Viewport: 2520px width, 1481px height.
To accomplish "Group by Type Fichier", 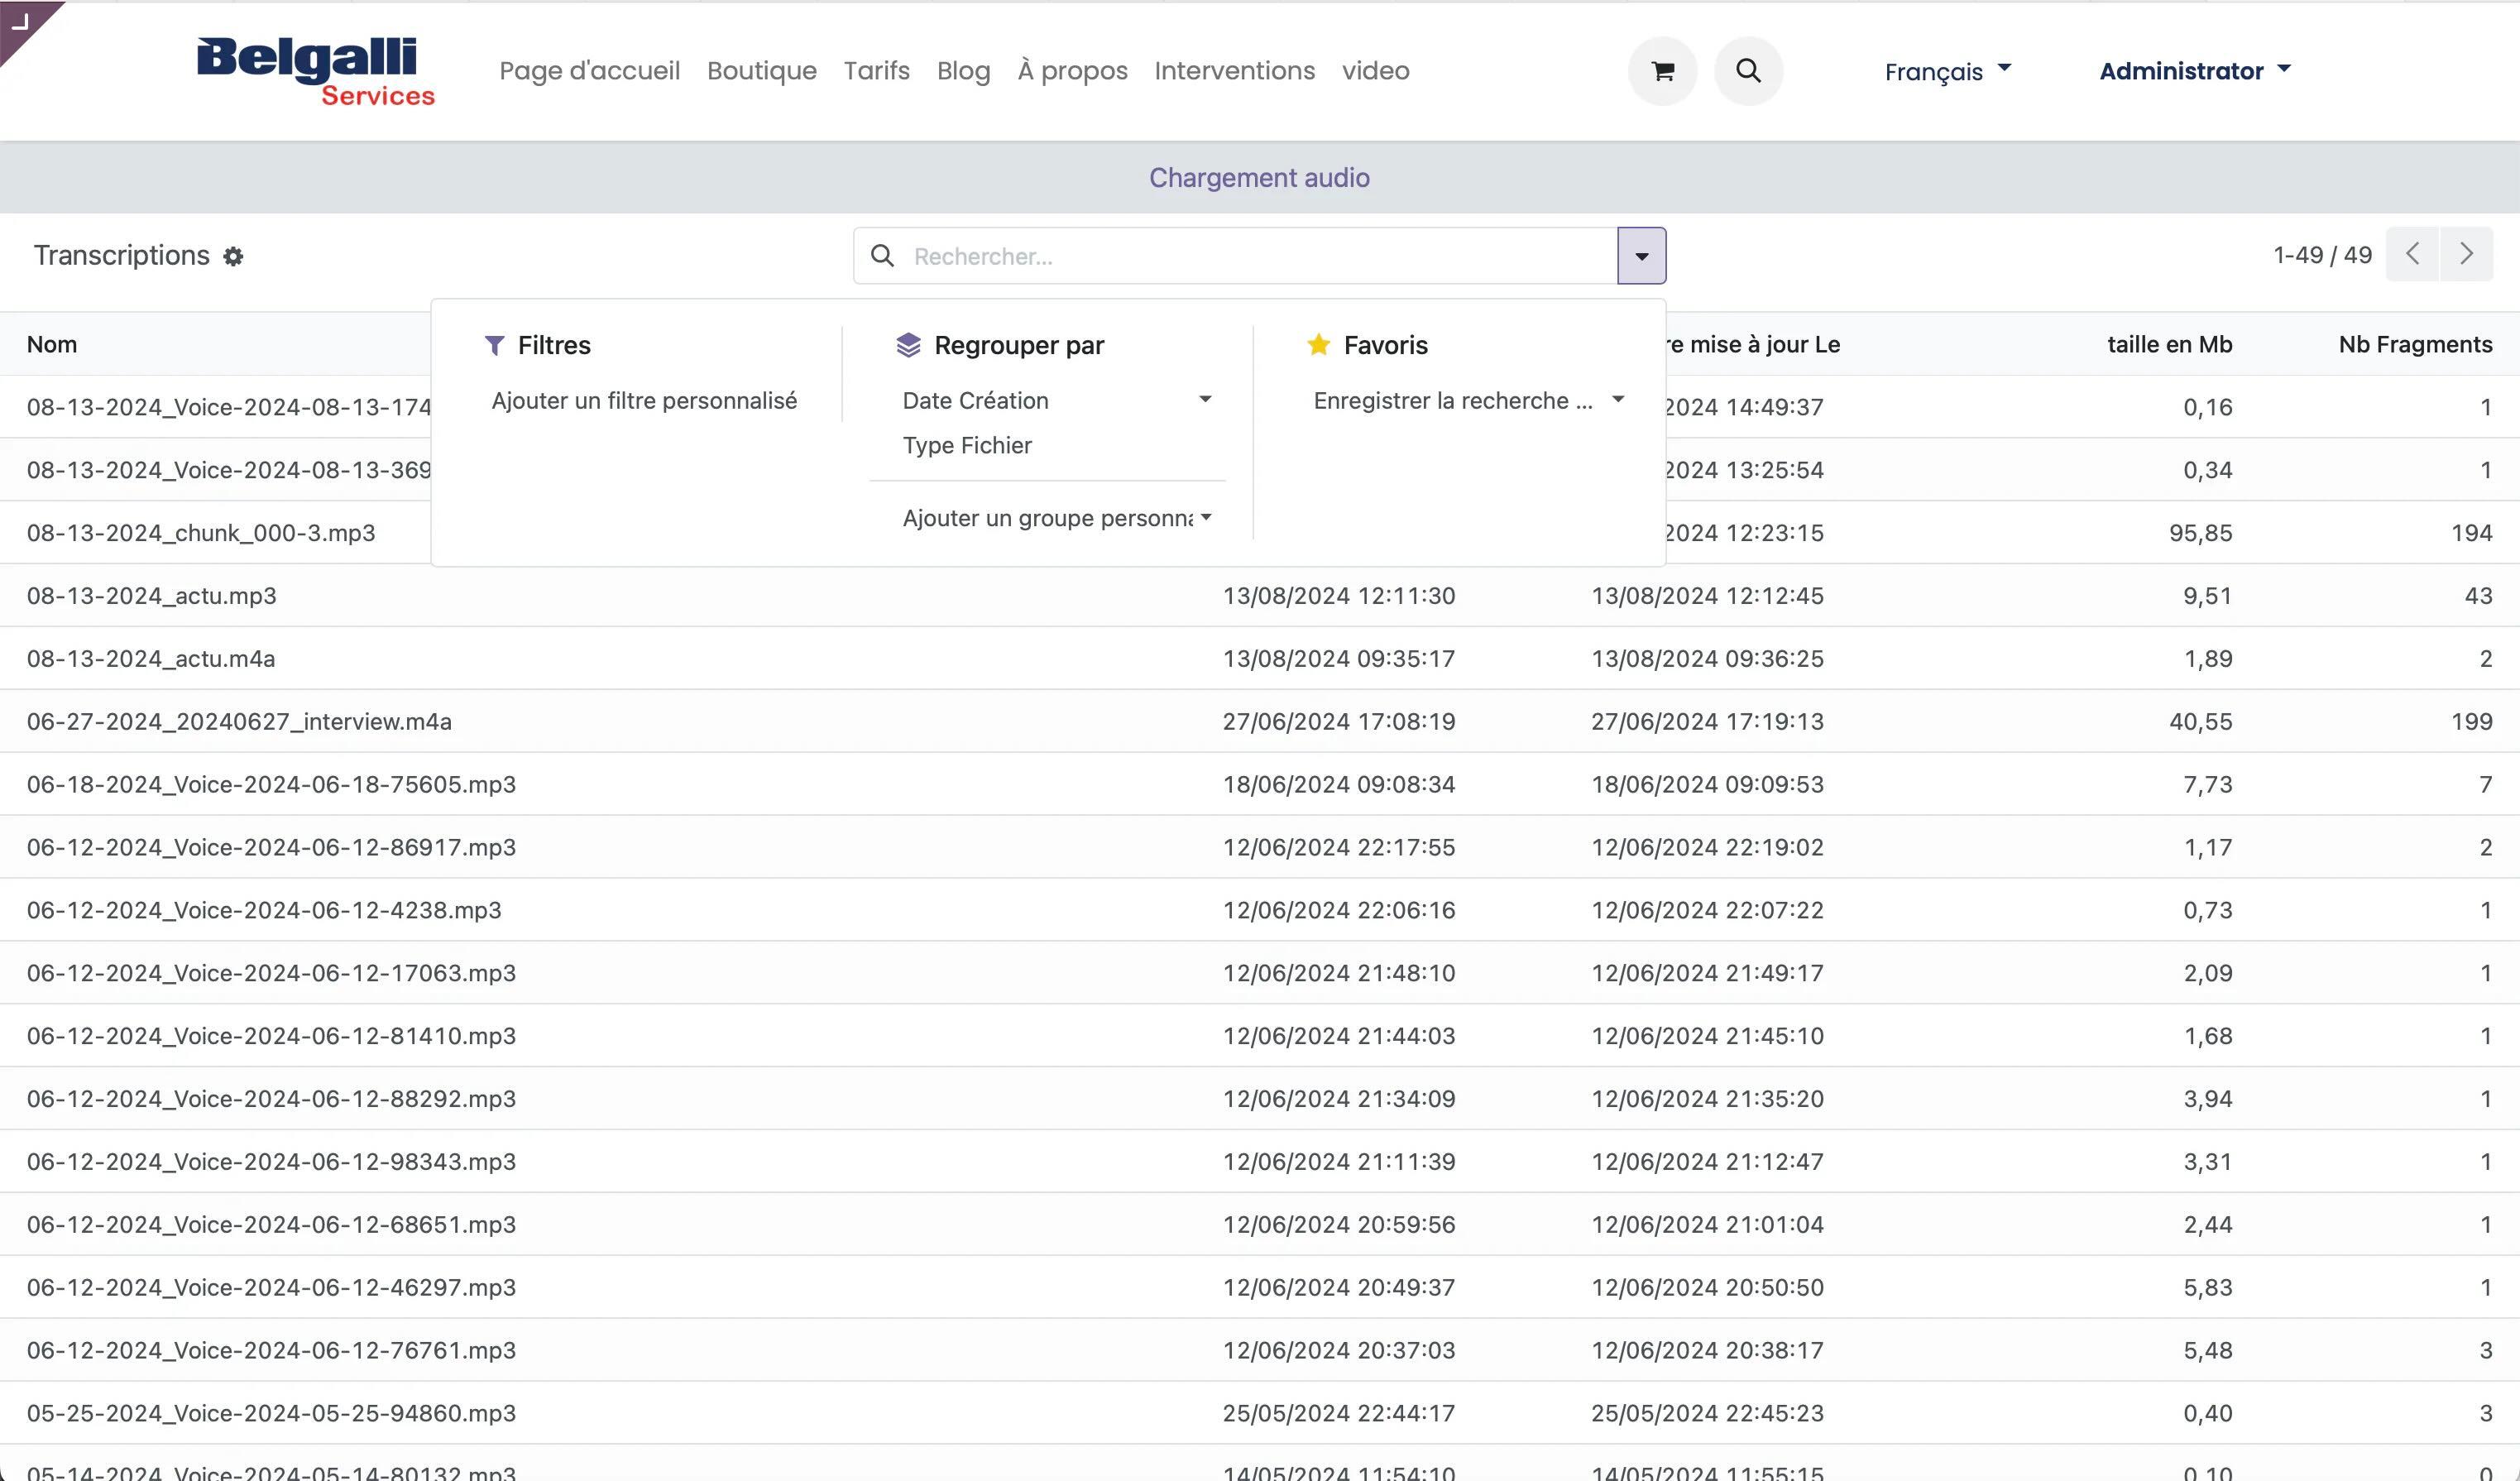I will click(967, 445).
